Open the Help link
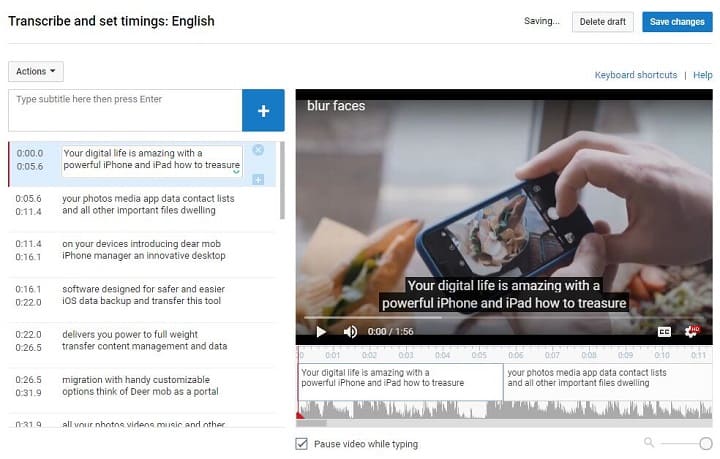The width and height of the screenshot is (720, 459). pyautogui.click(x=703, y=75)
